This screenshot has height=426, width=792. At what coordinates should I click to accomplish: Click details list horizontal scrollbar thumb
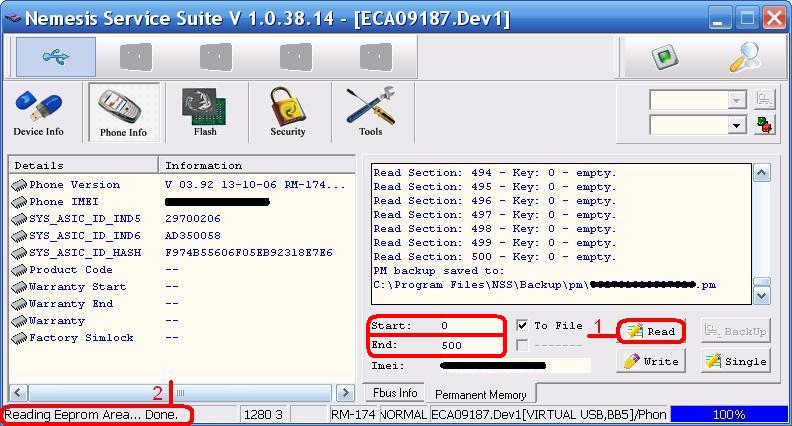click(x=180, y=393)
